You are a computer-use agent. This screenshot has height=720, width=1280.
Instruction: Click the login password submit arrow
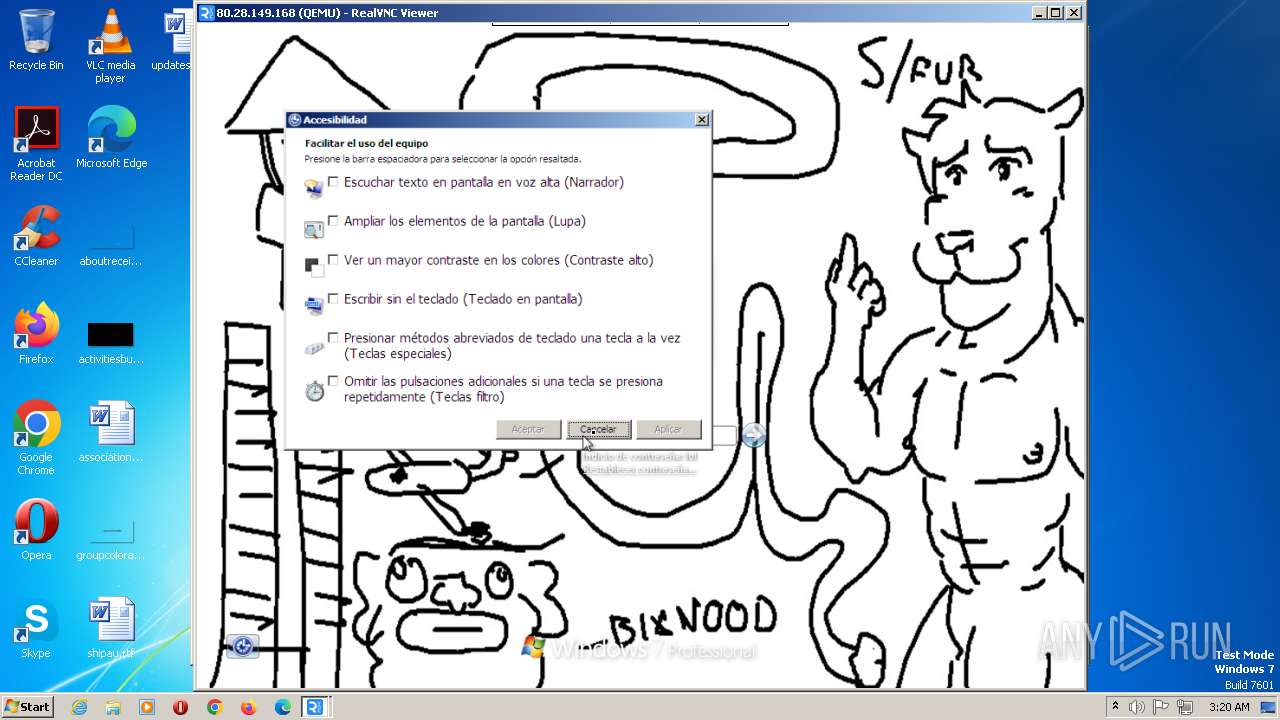(x=754, y=435)
